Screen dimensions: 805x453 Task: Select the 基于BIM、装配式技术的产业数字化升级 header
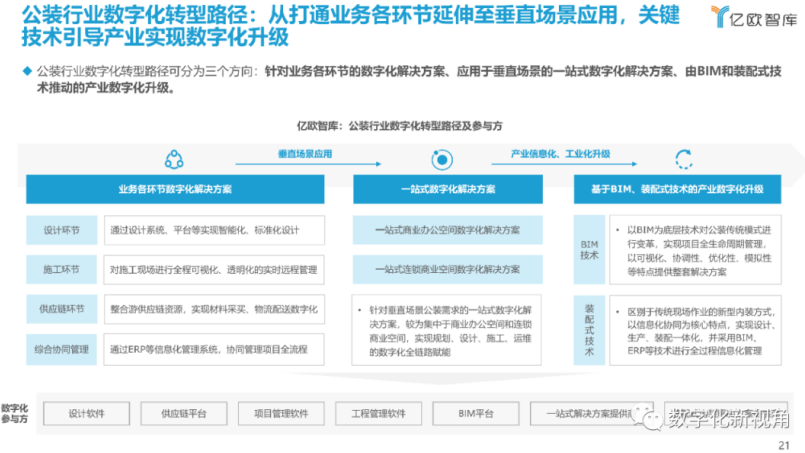[677, 189]
